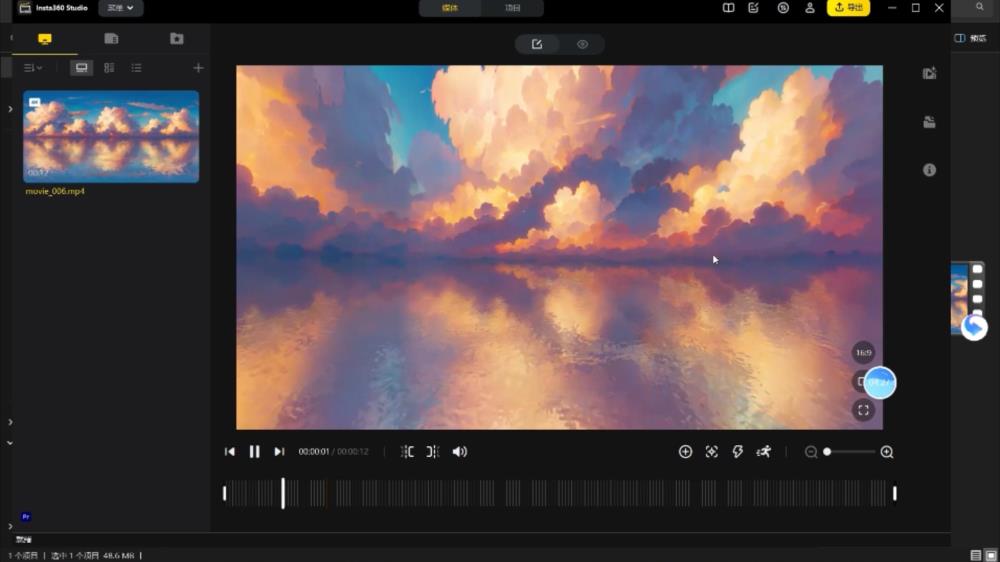Viewport: 1000px width, 562px height.
Task: Click the blue floating circular widget
Action: tap(880, 383)
